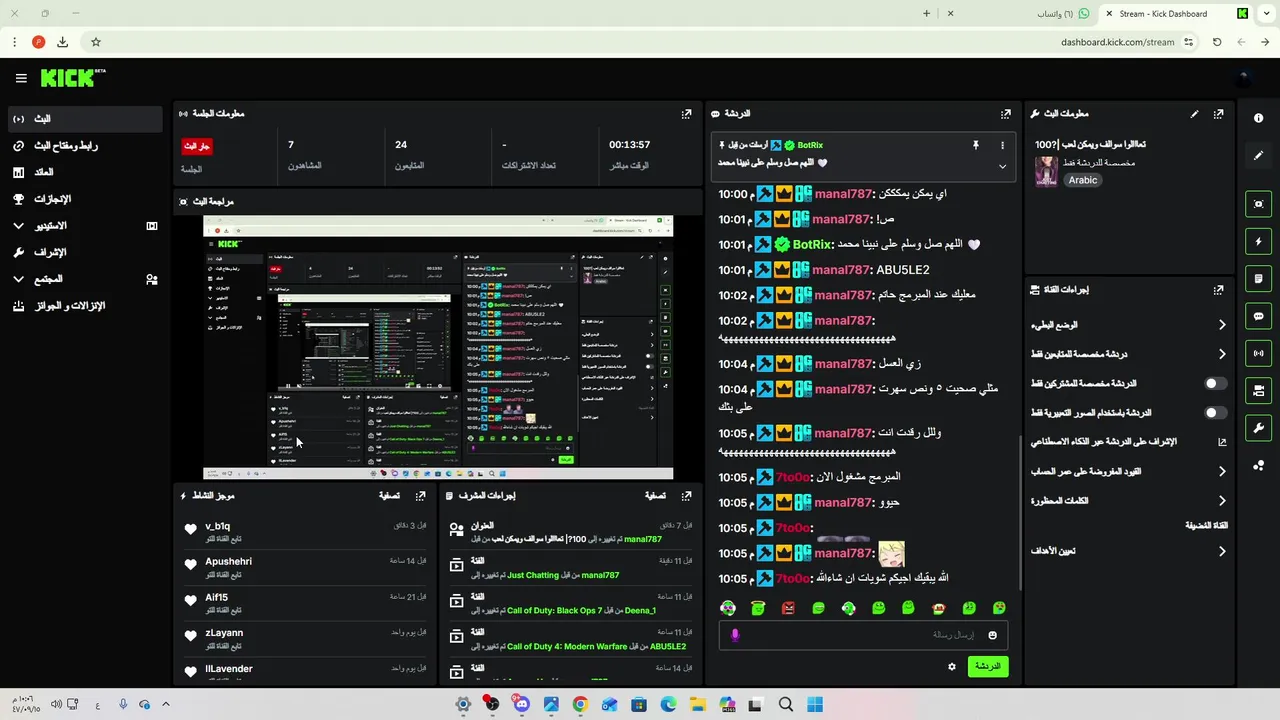Open the hamburger menu beside the Kick logo
The height and width of the screenshot is (720, 1280).
point(21,78)
